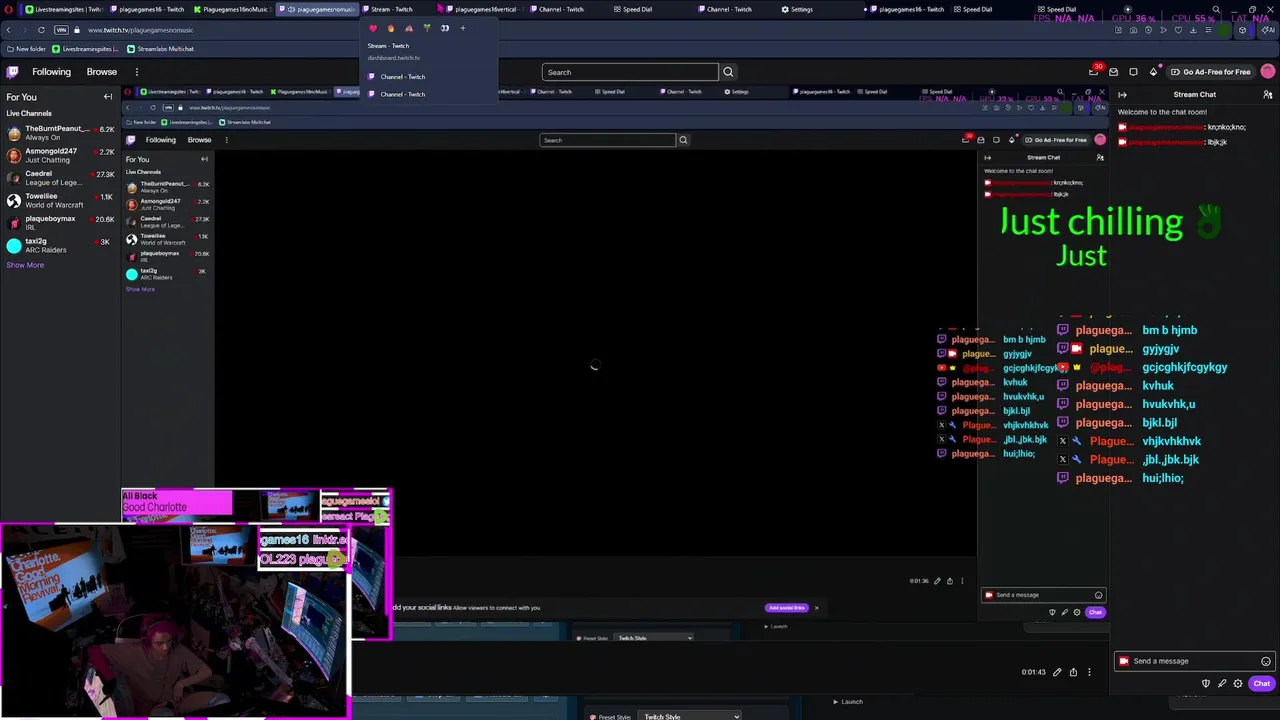Viewport: 1280px width, 720px height.
Task: Open the Livestreamingsites bookmark in bookmarks bar
Action: [85, 49]
